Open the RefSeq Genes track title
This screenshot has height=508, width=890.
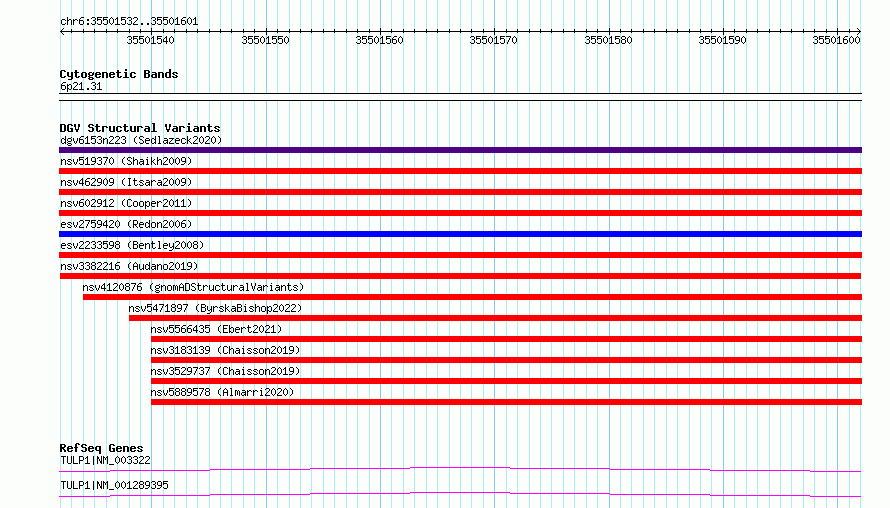(x=101, y=448)
